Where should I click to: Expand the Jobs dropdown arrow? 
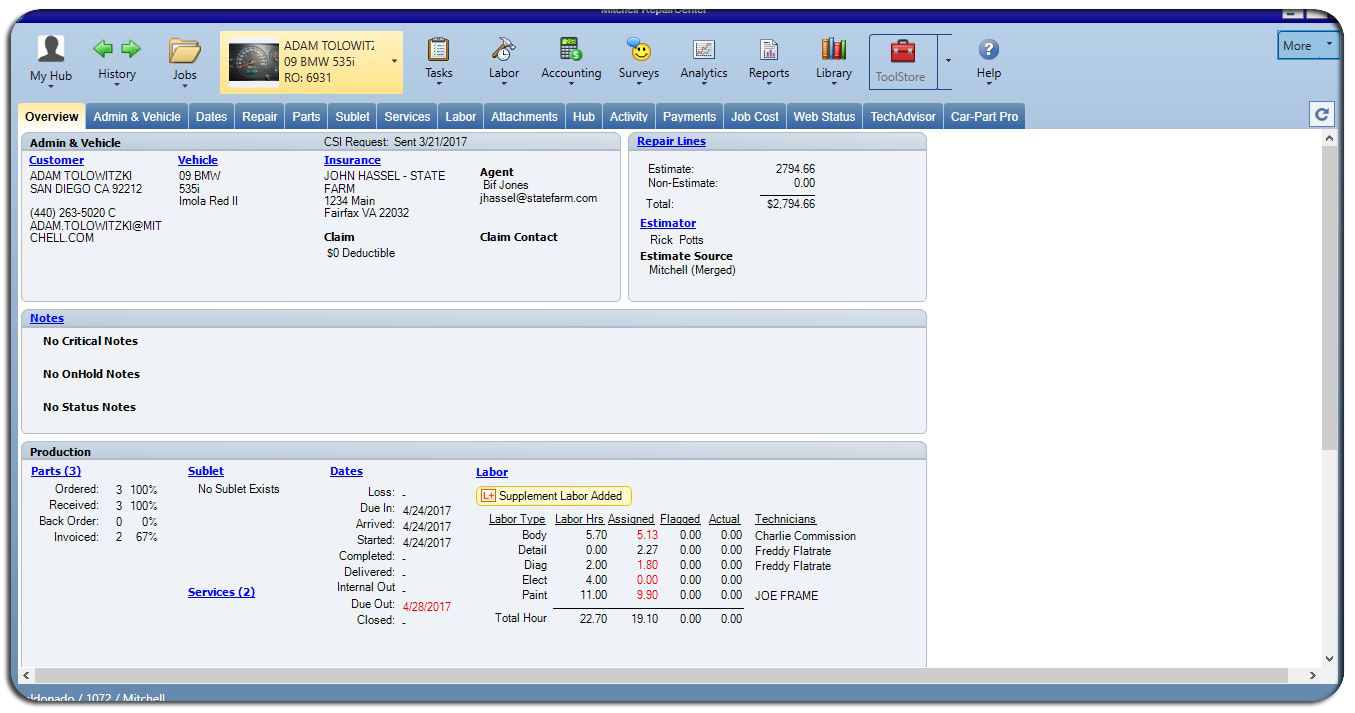pyautogui.click(x=185, y=87)
